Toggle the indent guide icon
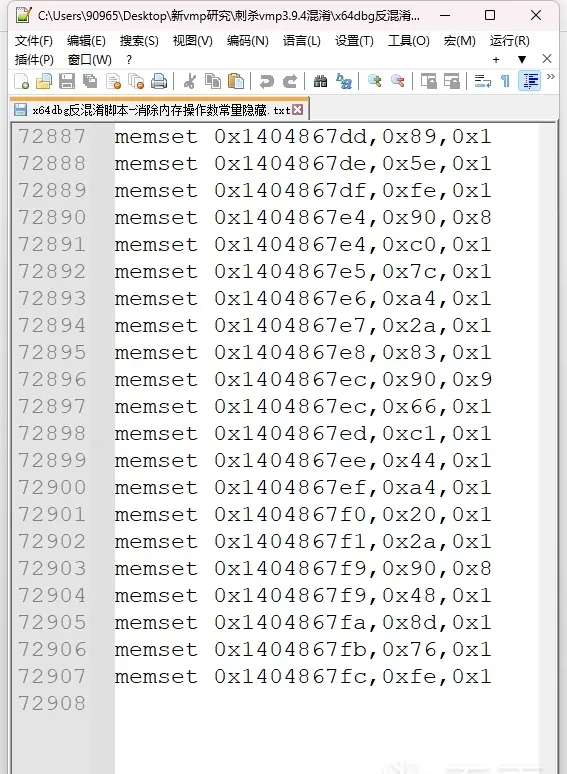Screen dimensions: 567x774 tap(530, 81)
